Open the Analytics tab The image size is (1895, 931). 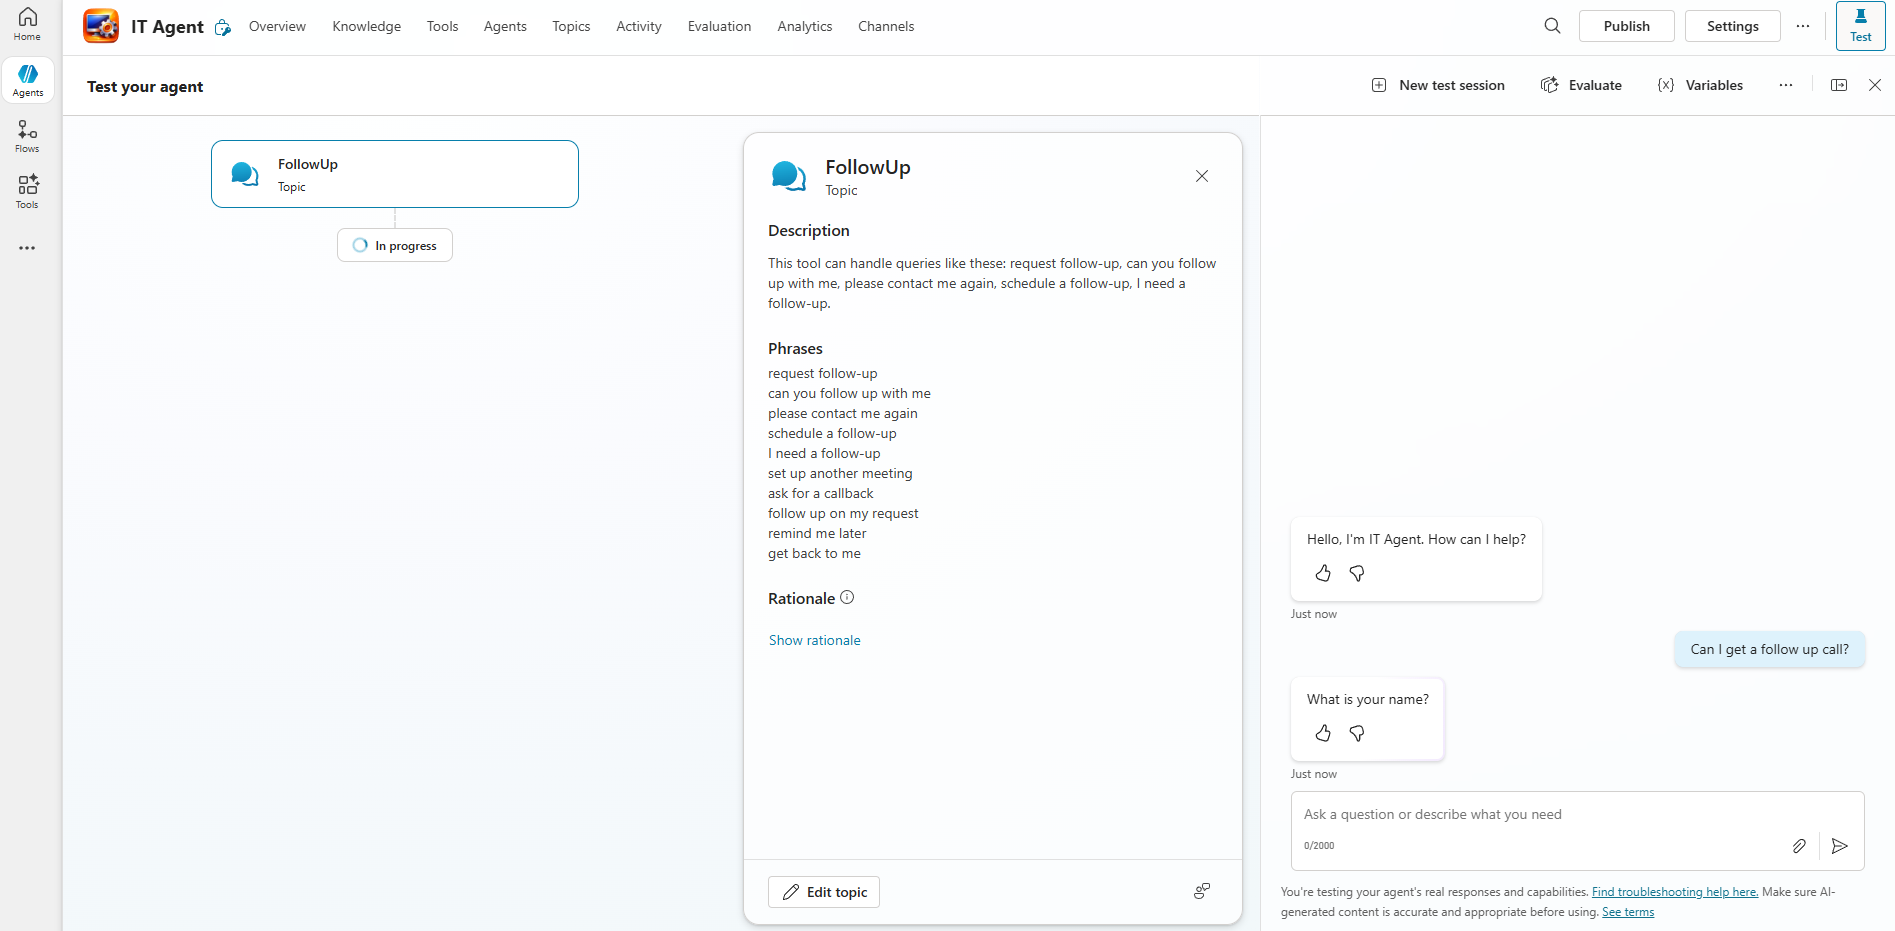coord(804,26)
